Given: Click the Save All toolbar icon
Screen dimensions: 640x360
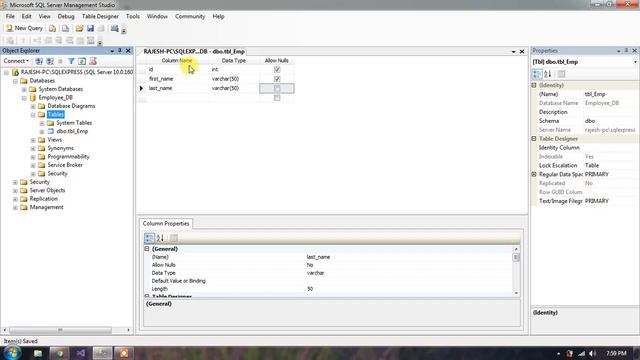Looking at the screenshot, I should [x=101, y=29].
